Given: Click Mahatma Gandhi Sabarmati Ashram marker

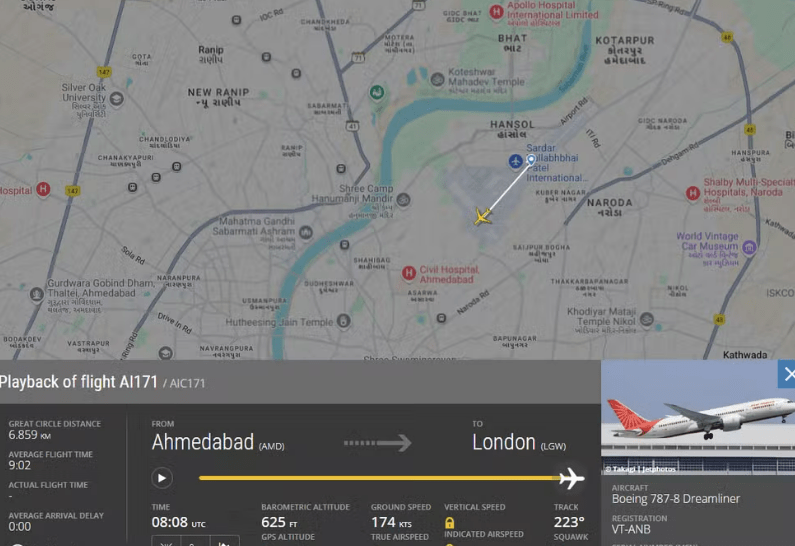Looking at the screenshot, I should pyautogui.click(x=306, y=233).
